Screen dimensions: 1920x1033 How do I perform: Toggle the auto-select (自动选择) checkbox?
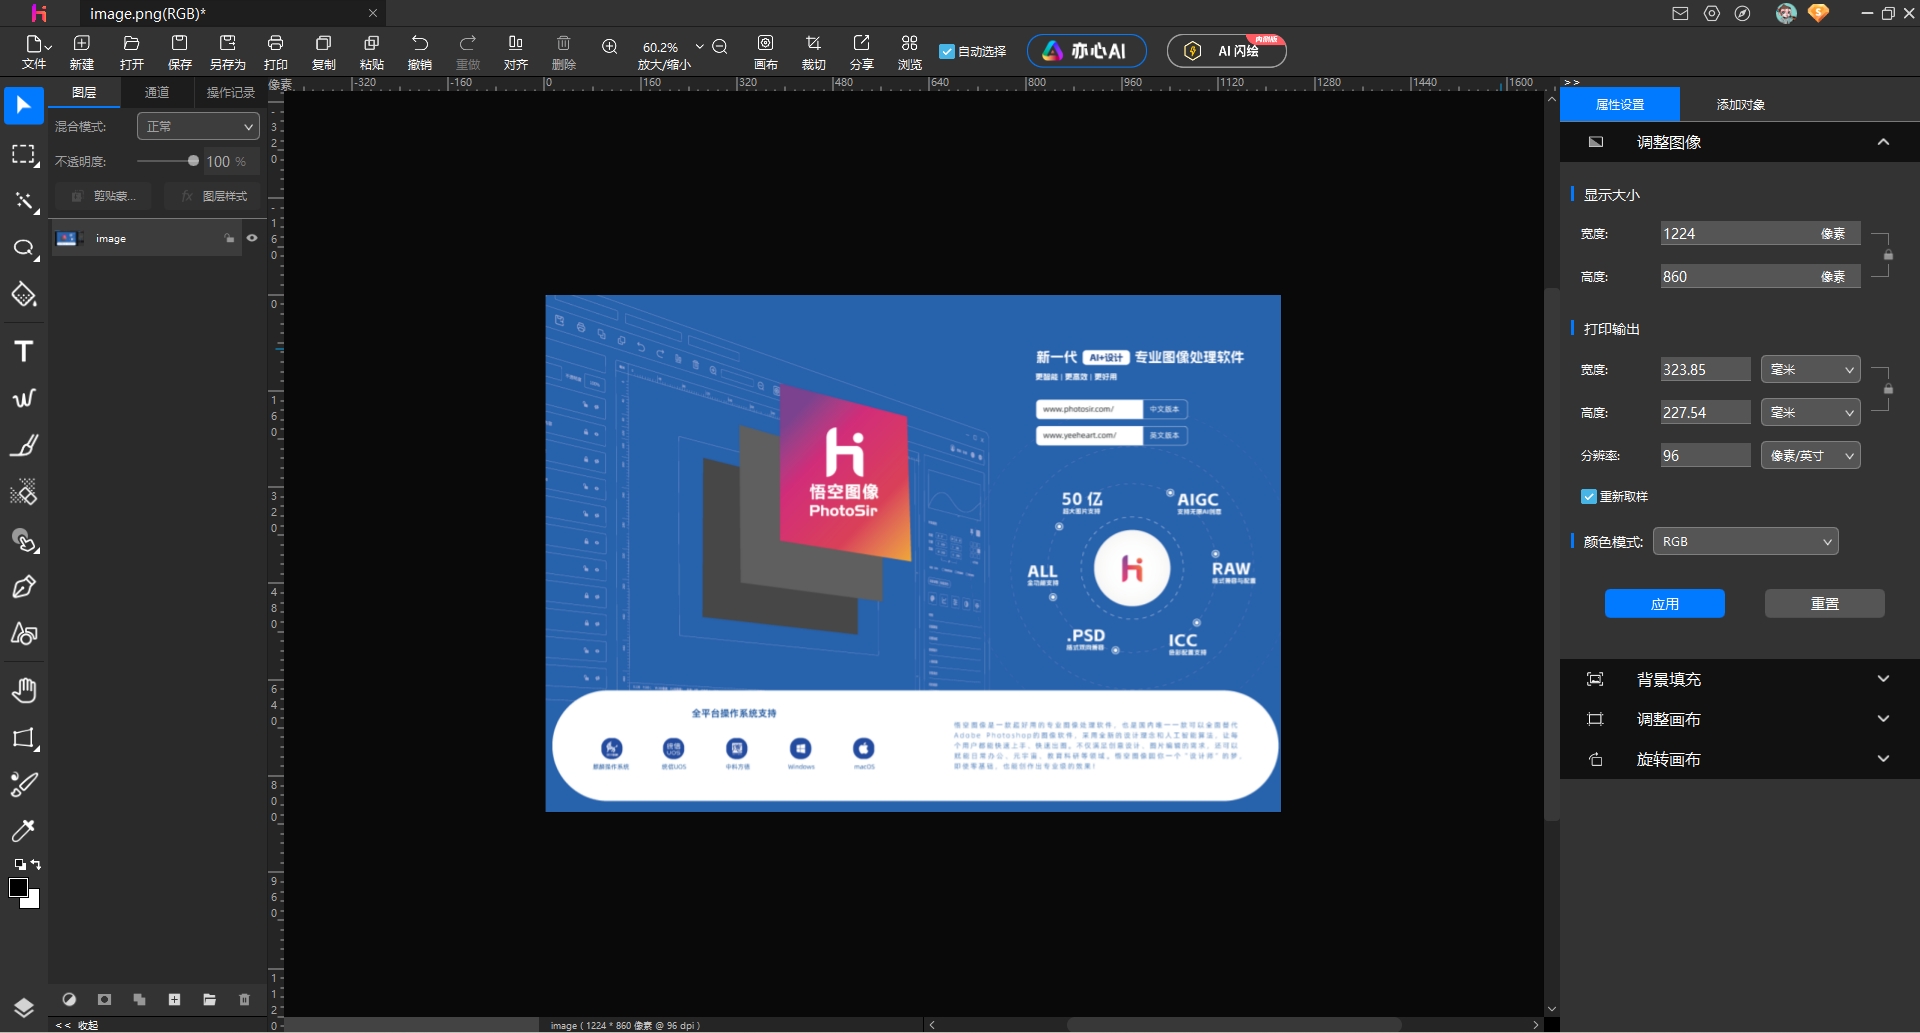click(947, 51)
